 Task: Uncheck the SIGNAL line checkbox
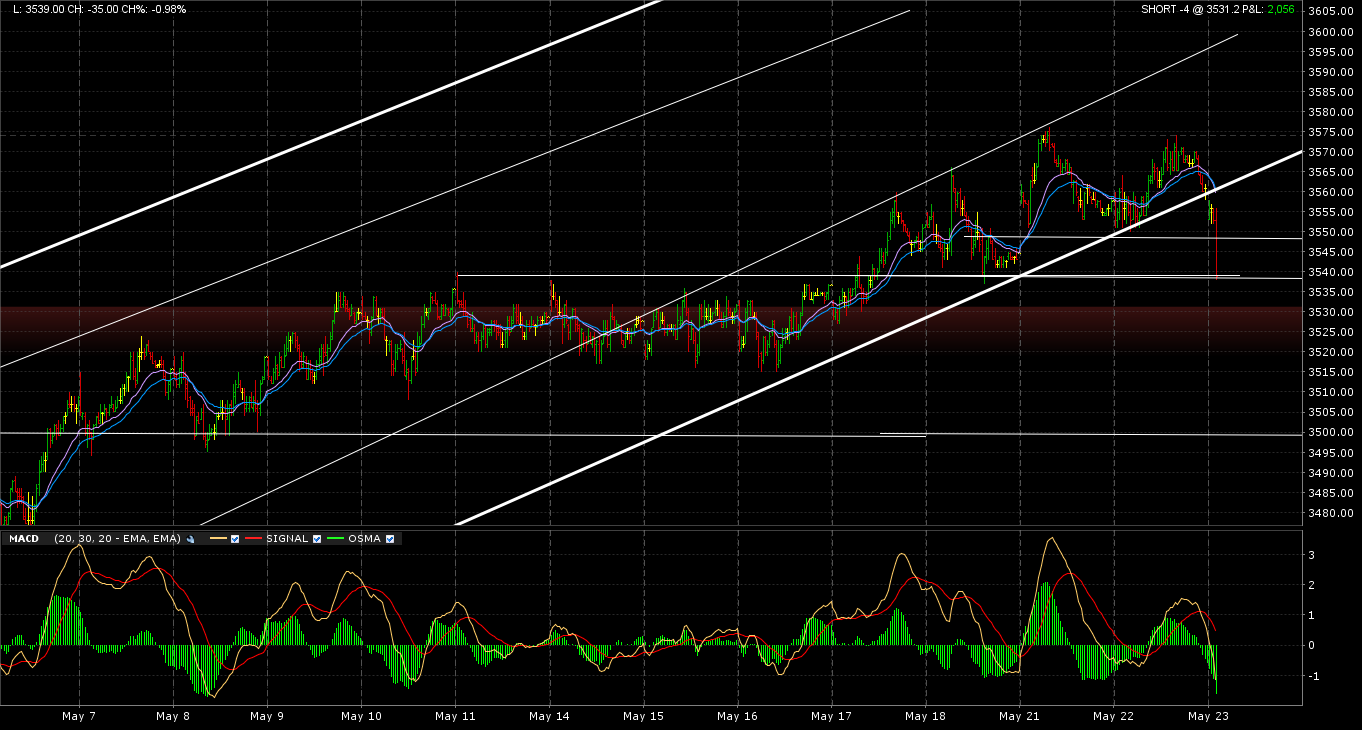[317, 539]
